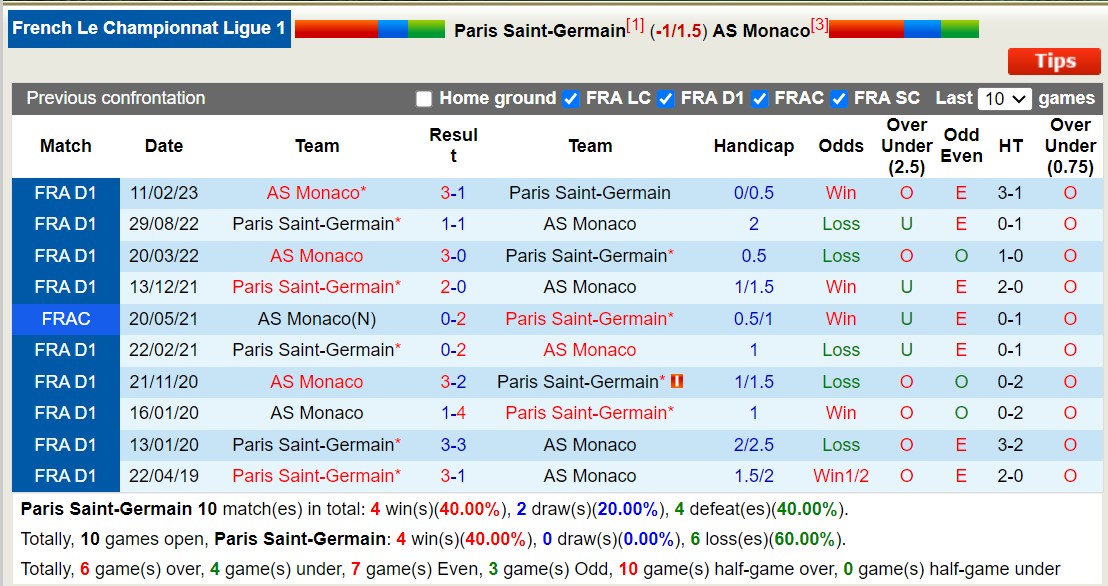The image size is (1108, 586).
Task: Click the FRA D1 label in the top row
Action: click(x=65, y=193)
